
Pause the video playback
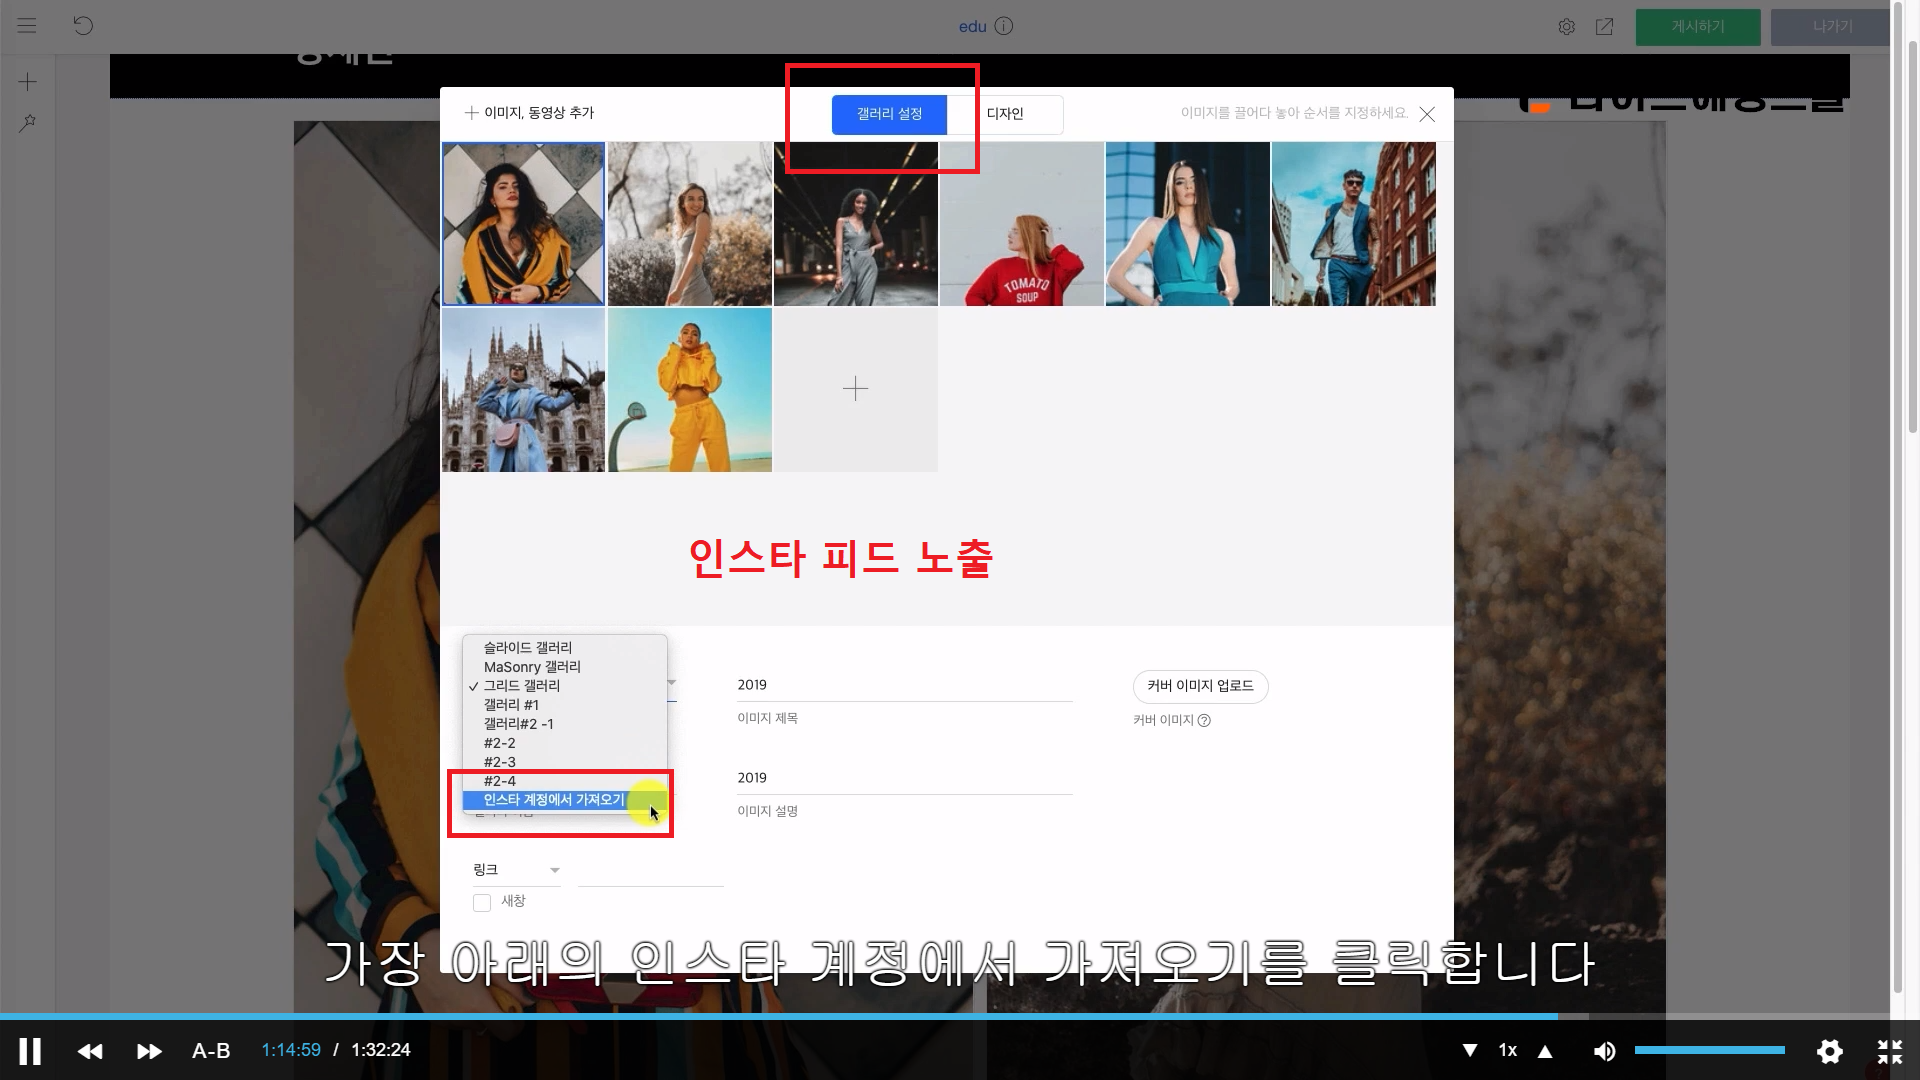click(30, 1051)
